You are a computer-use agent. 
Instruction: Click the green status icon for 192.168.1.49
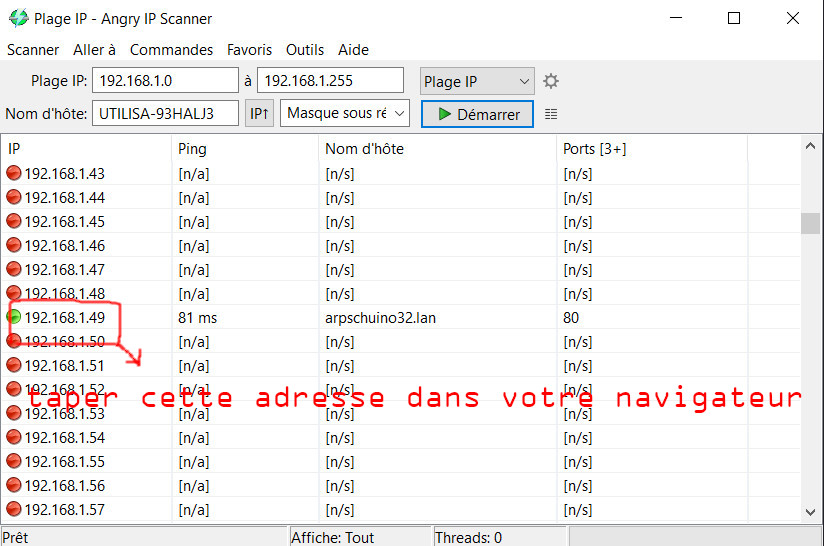tap(14, 317)
